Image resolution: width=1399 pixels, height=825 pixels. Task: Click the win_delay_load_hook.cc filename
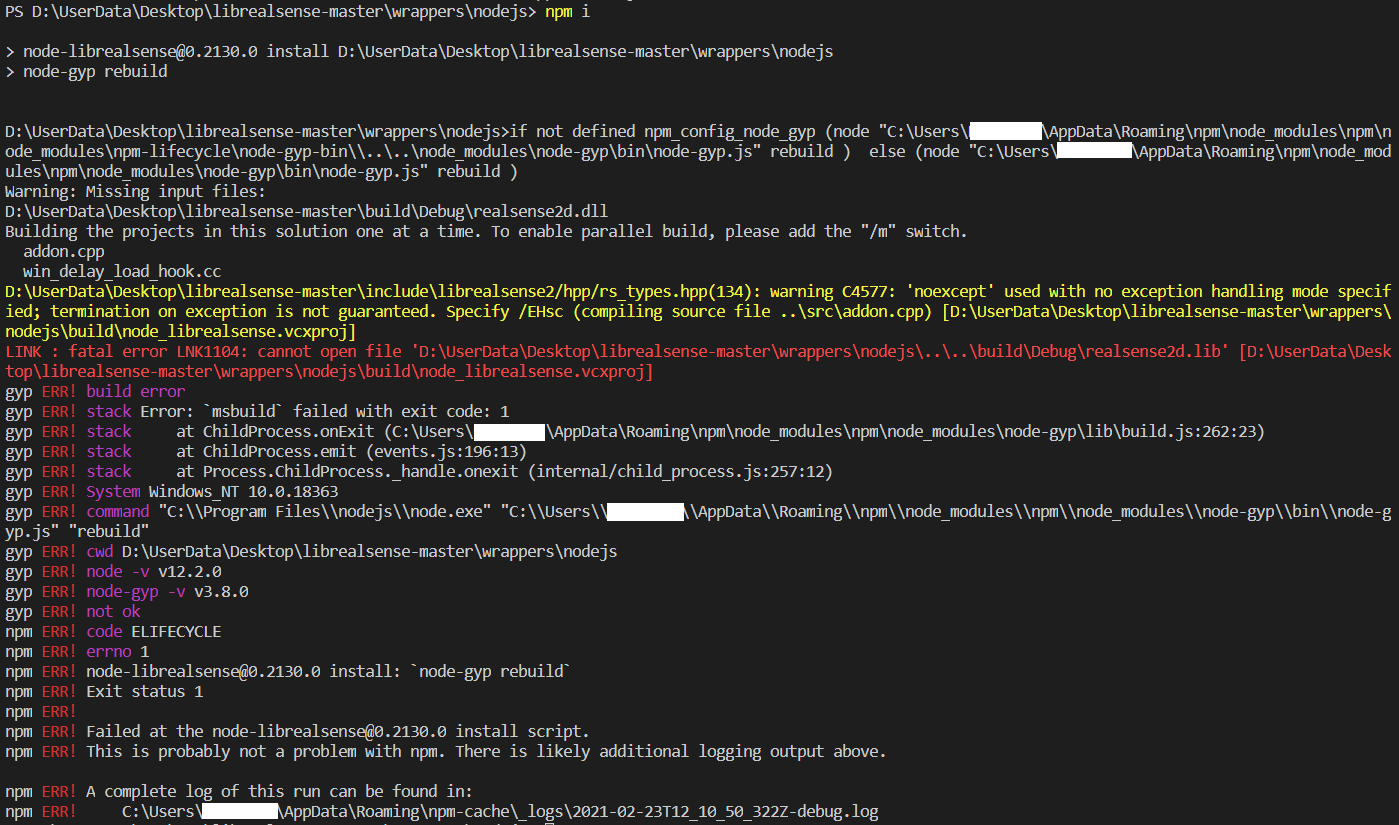pyautogui.click(x=121, y=271)
